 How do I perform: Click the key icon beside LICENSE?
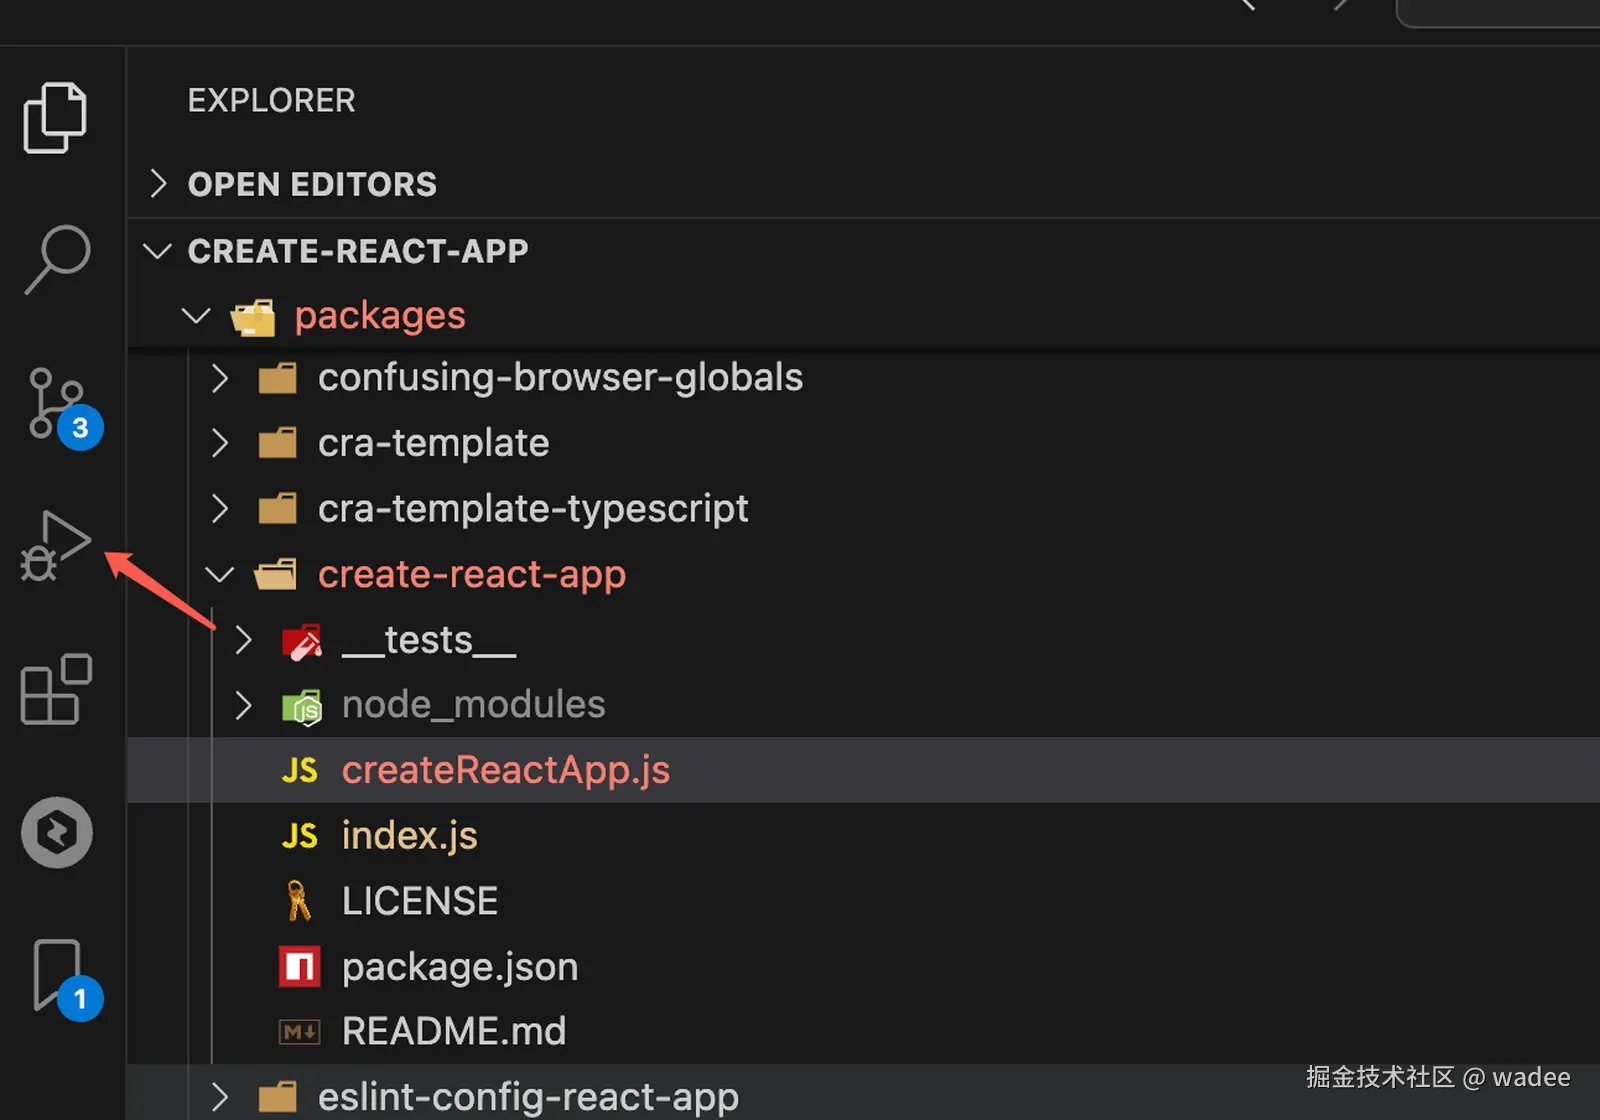(x=298, y=901)
